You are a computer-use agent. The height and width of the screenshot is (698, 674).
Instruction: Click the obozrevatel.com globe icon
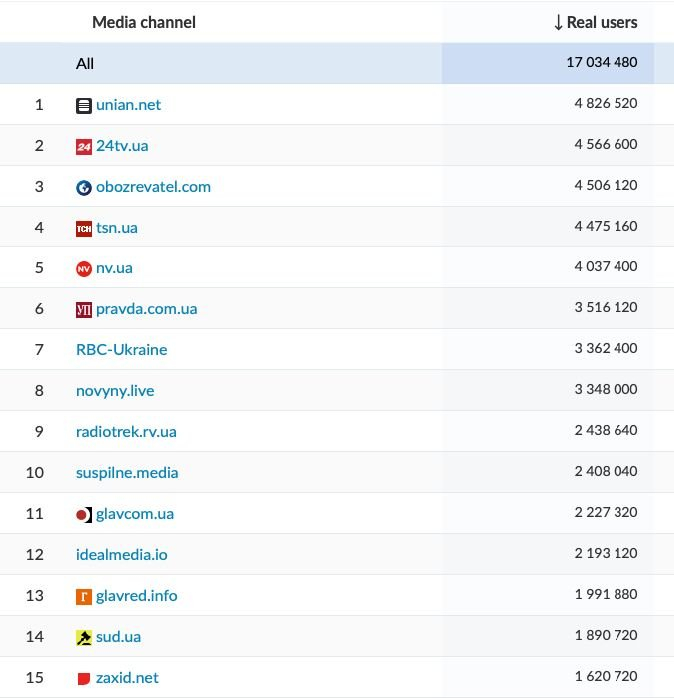click(84, 187)
